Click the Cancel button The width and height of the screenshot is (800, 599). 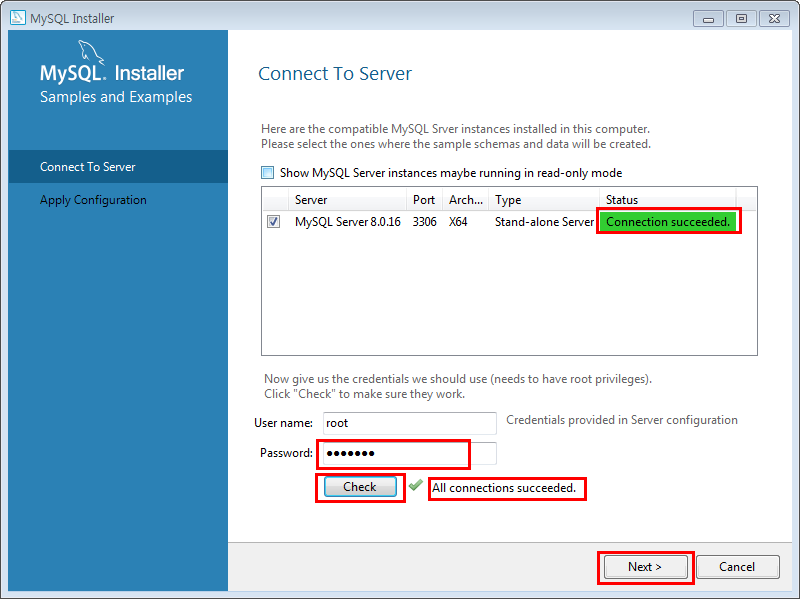[x=737, y=567]
